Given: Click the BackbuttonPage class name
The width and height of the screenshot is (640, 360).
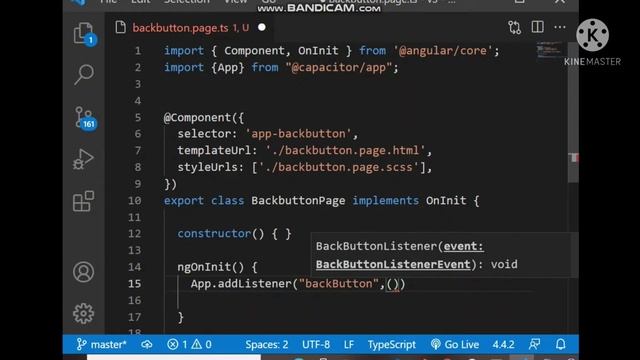Looking at the screenshot, I should (x=298, y=200).
